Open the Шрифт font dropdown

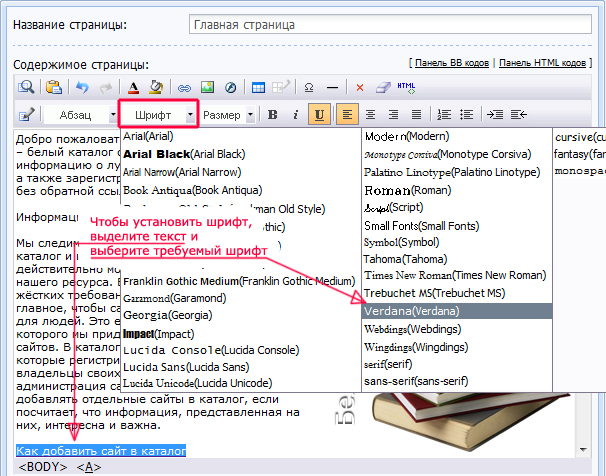pos(158,114)
